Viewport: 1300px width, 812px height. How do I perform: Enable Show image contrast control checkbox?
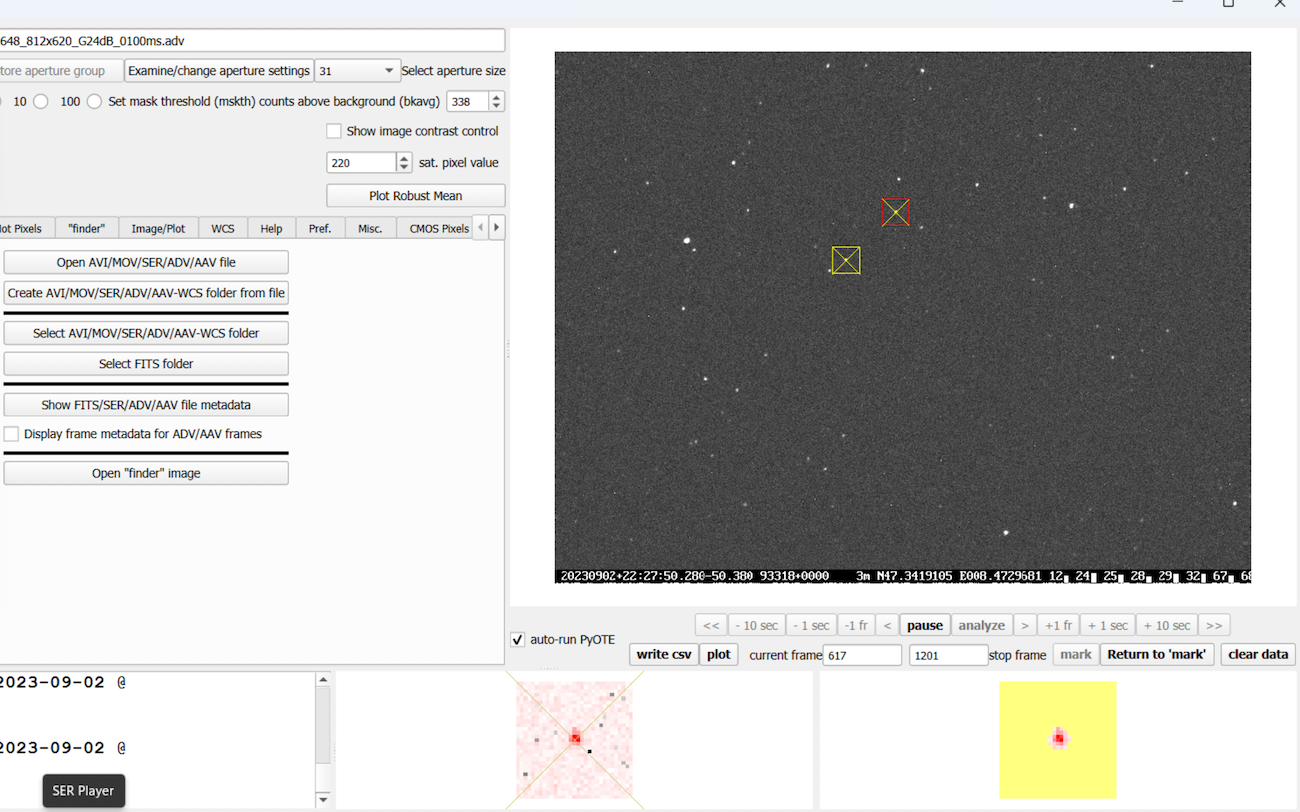[334, 131]
